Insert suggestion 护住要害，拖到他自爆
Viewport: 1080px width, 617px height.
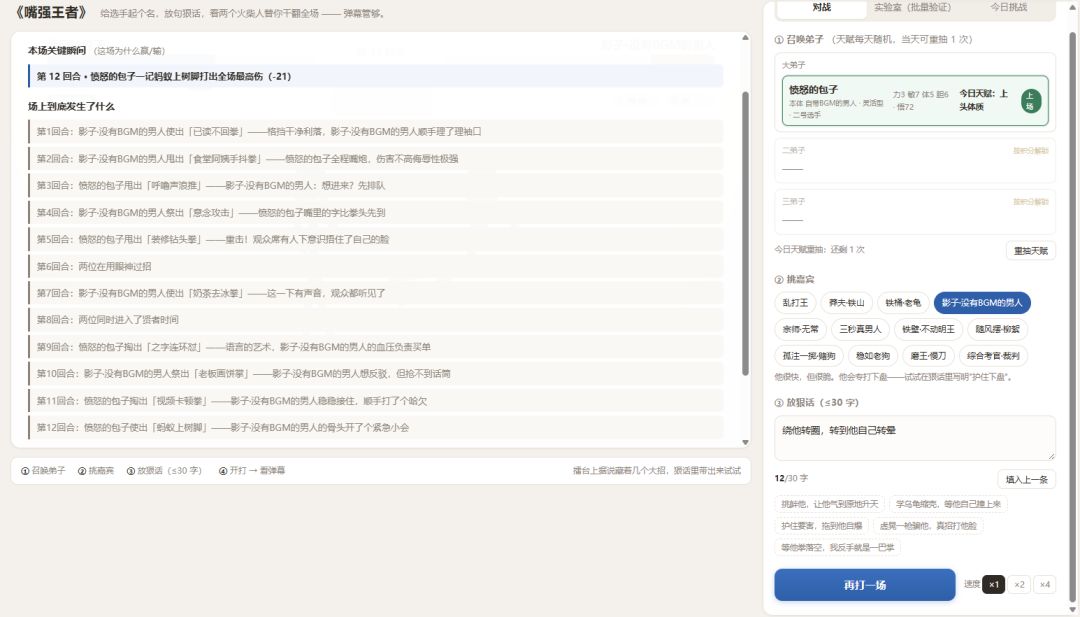point(821,525)
